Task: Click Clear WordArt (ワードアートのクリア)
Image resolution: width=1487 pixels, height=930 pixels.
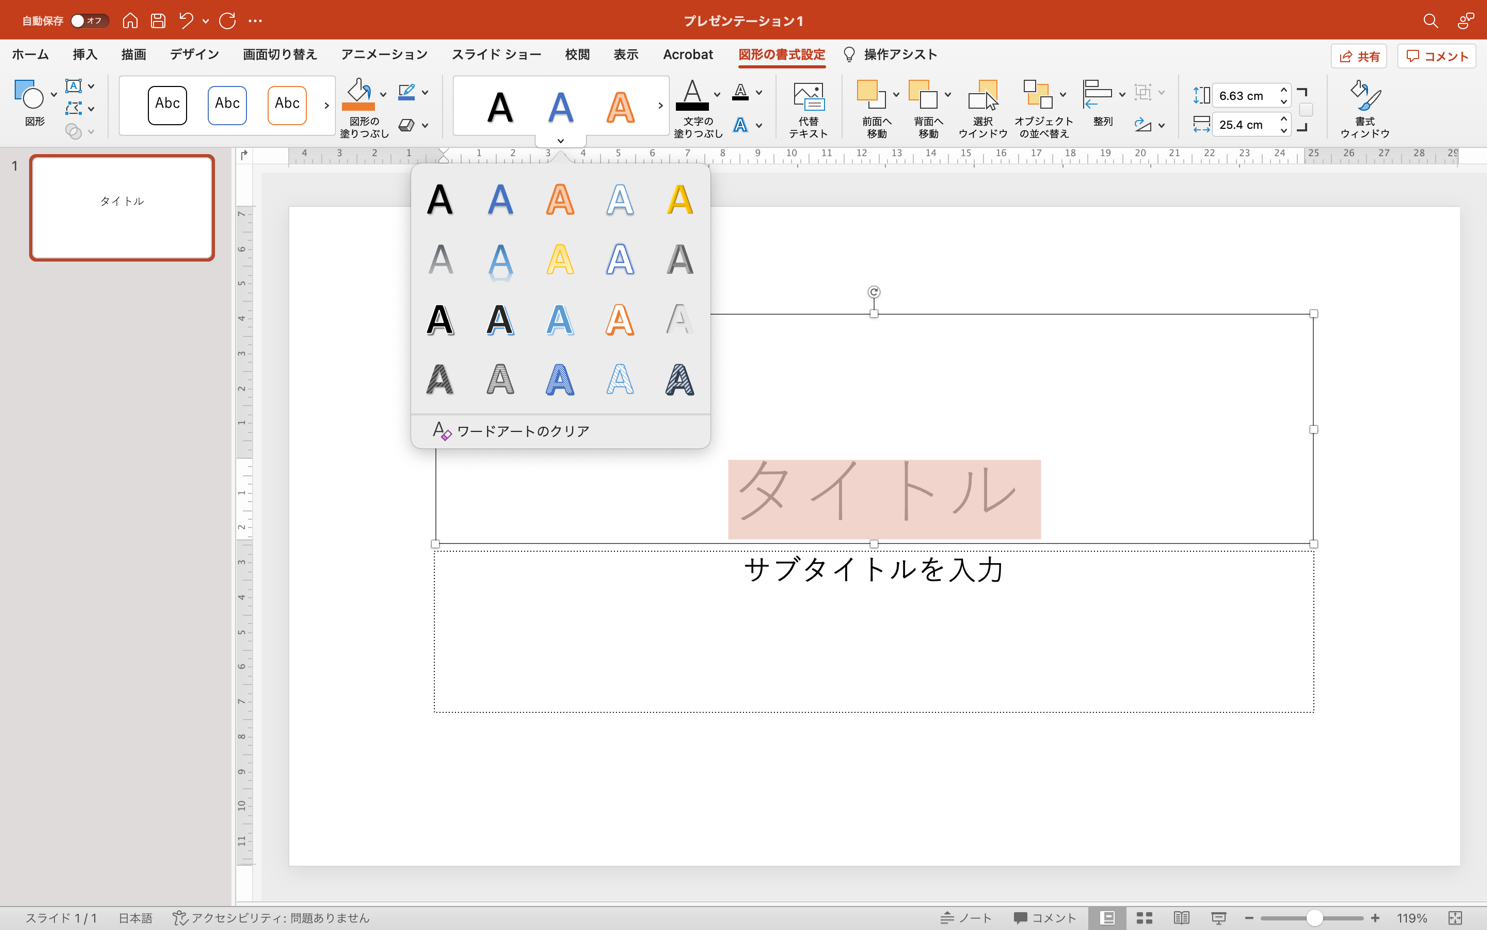Action: (x=522, y=431)
